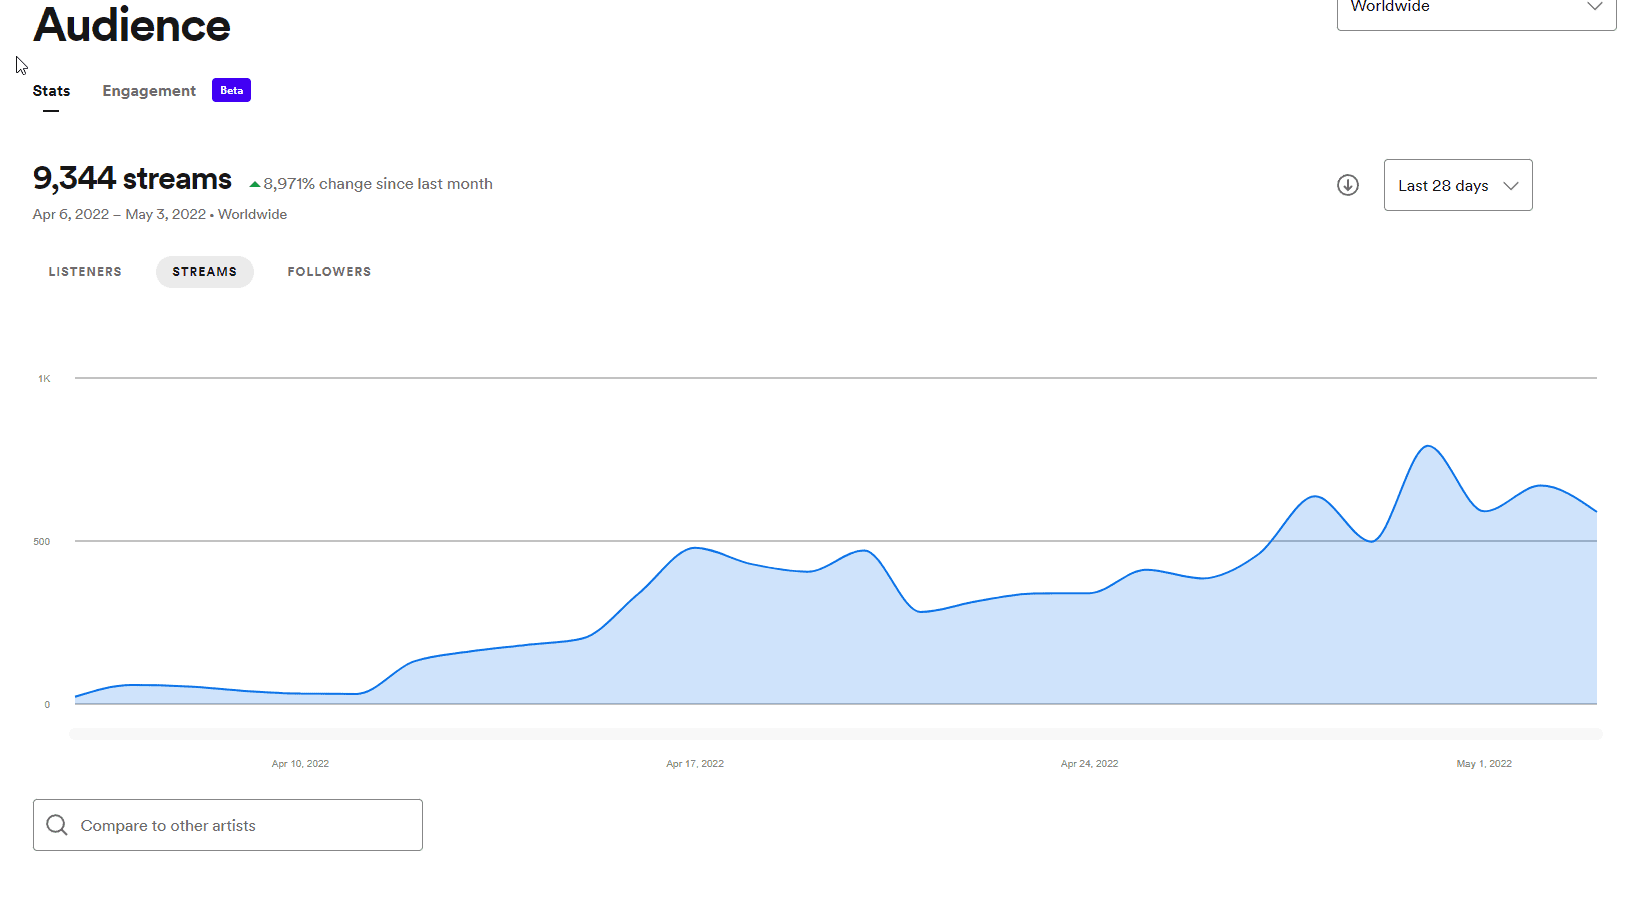
Task: Click the highest peak on the streams chart
Action: pos(1427,447)
